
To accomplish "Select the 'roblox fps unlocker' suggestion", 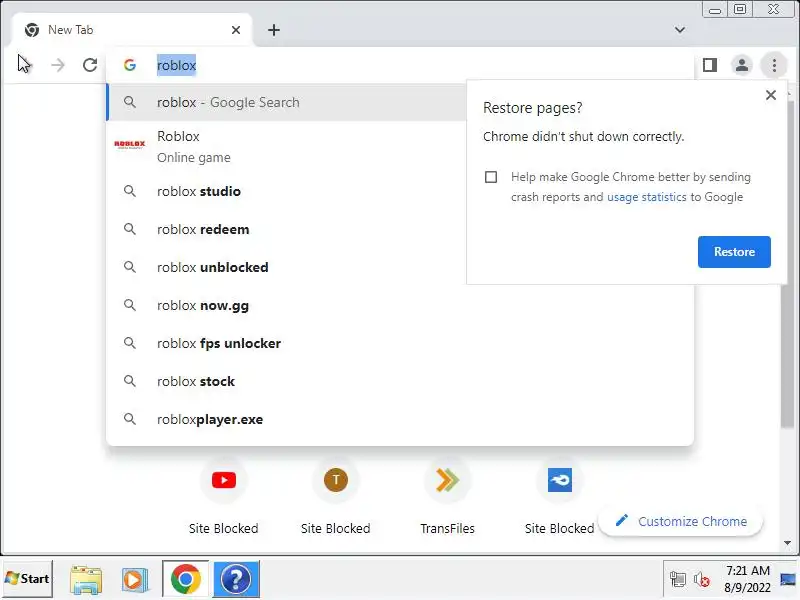I will coord(400,343).
